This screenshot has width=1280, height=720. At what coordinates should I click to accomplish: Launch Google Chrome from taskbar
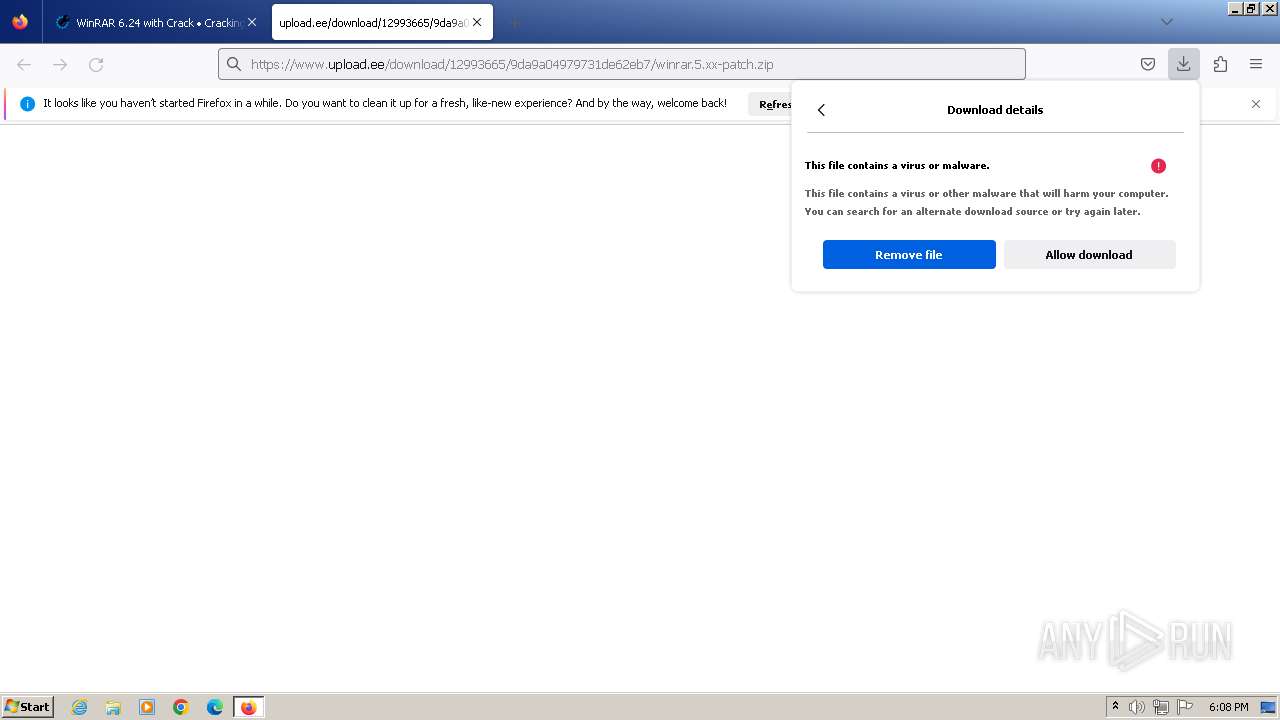pos(181,707)
